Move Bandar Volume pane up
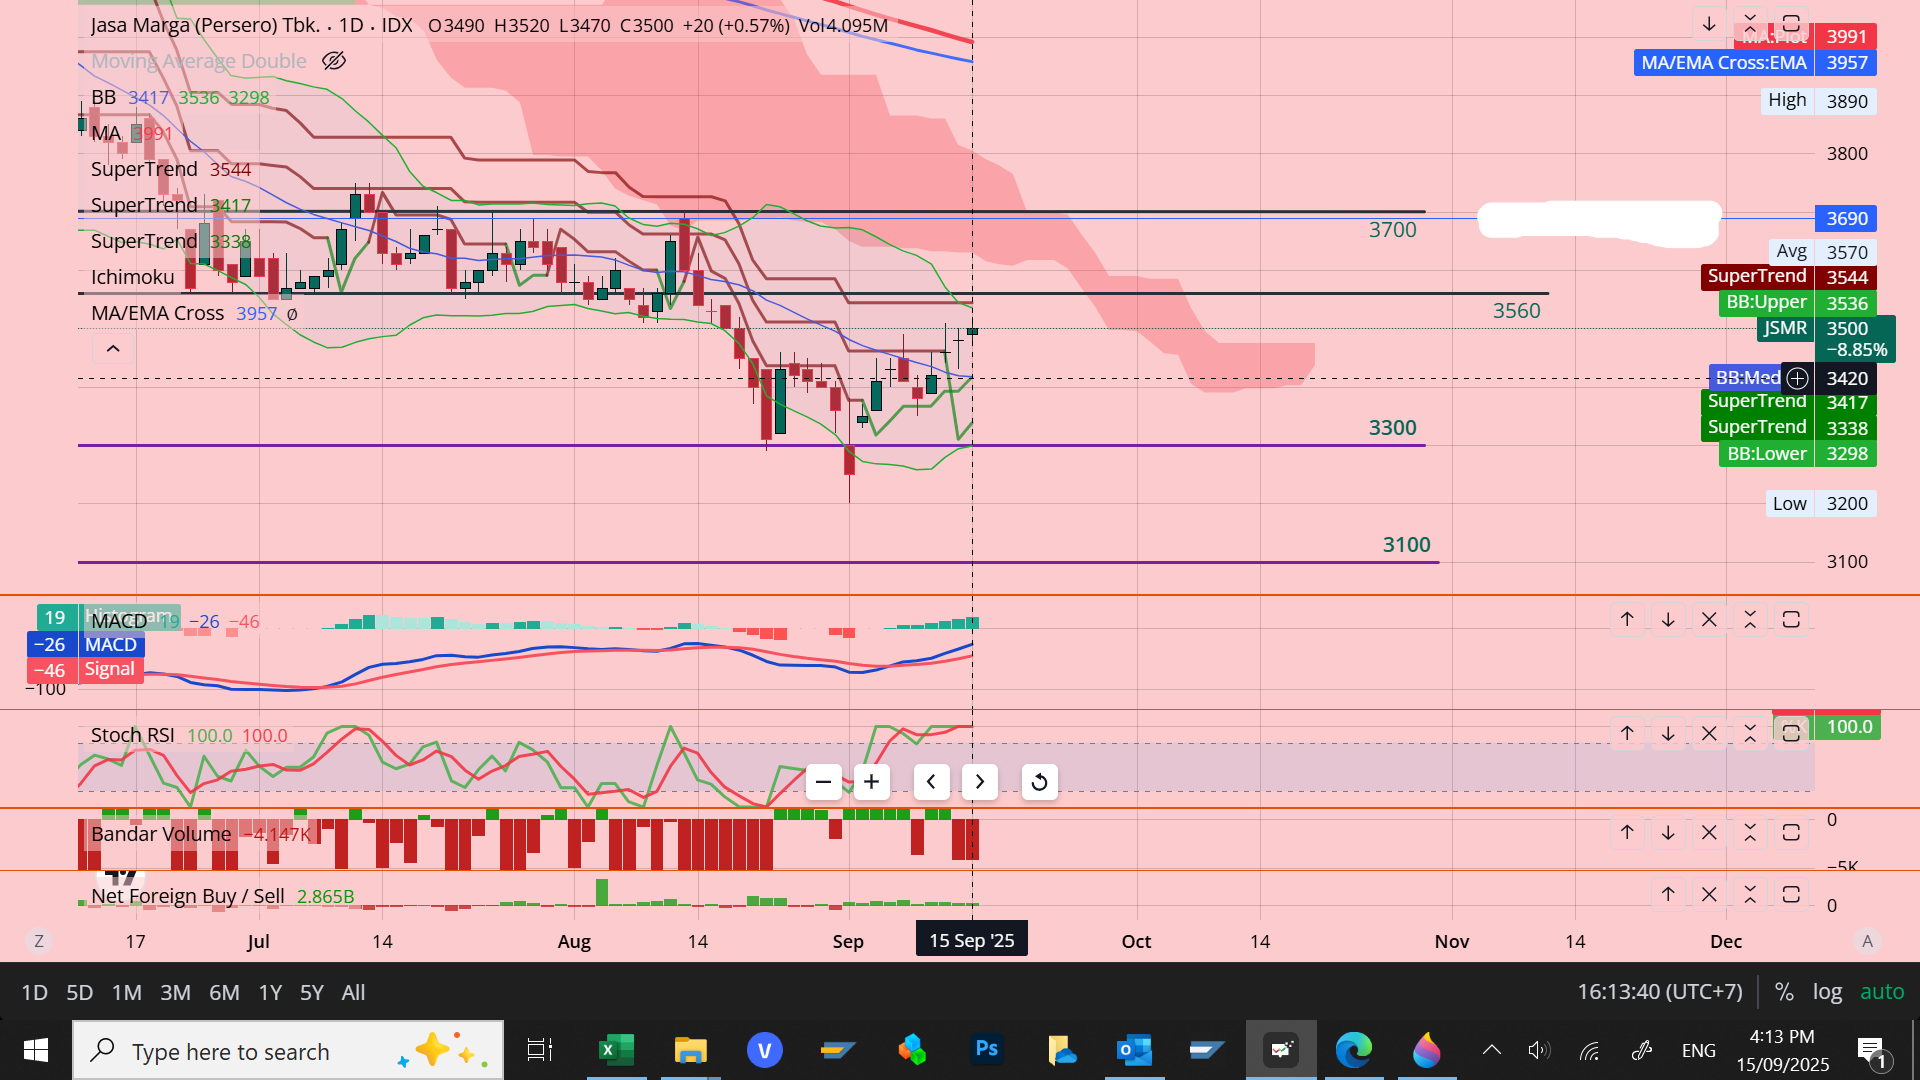The image size is (1920, 1080). click(1627, 833)
